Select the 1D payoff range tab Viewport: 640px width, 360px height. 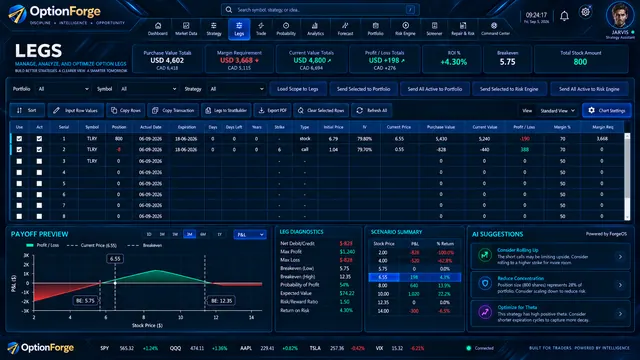click(149, 234)
